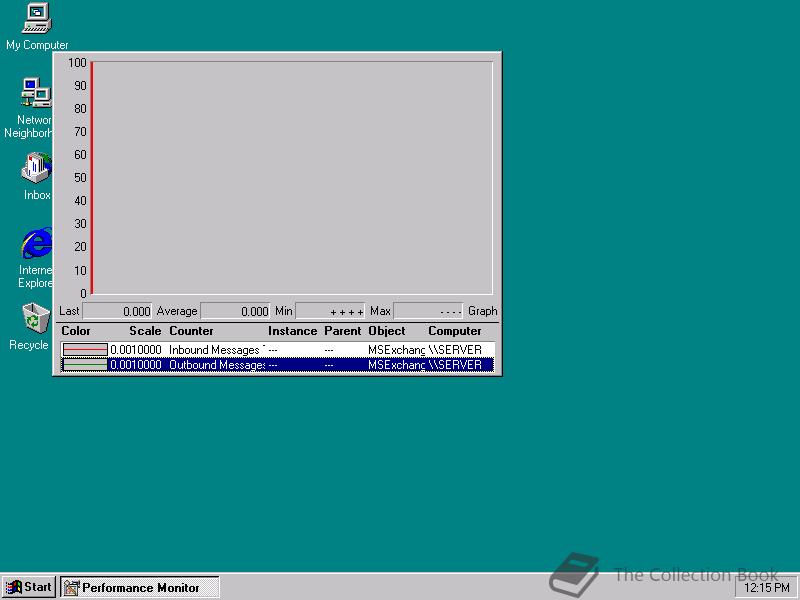Click the Computer column header

(455, 331)
